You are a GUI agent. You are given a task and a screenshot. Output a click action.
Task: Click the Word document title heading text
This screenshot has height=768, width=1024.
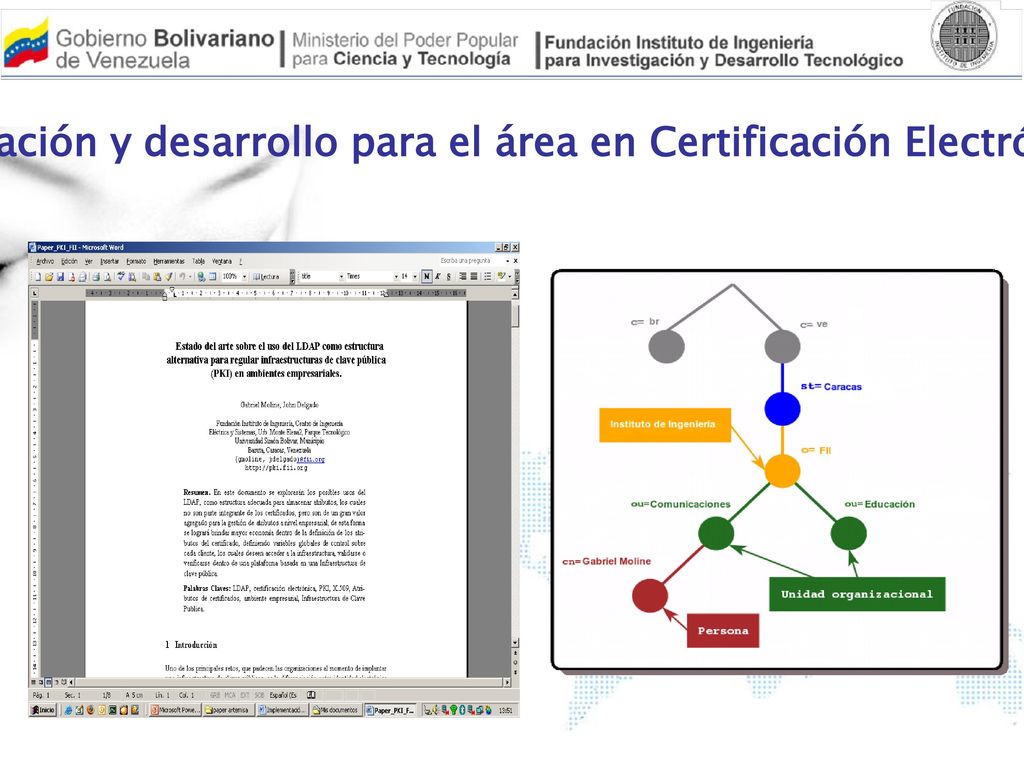[276, 360]
